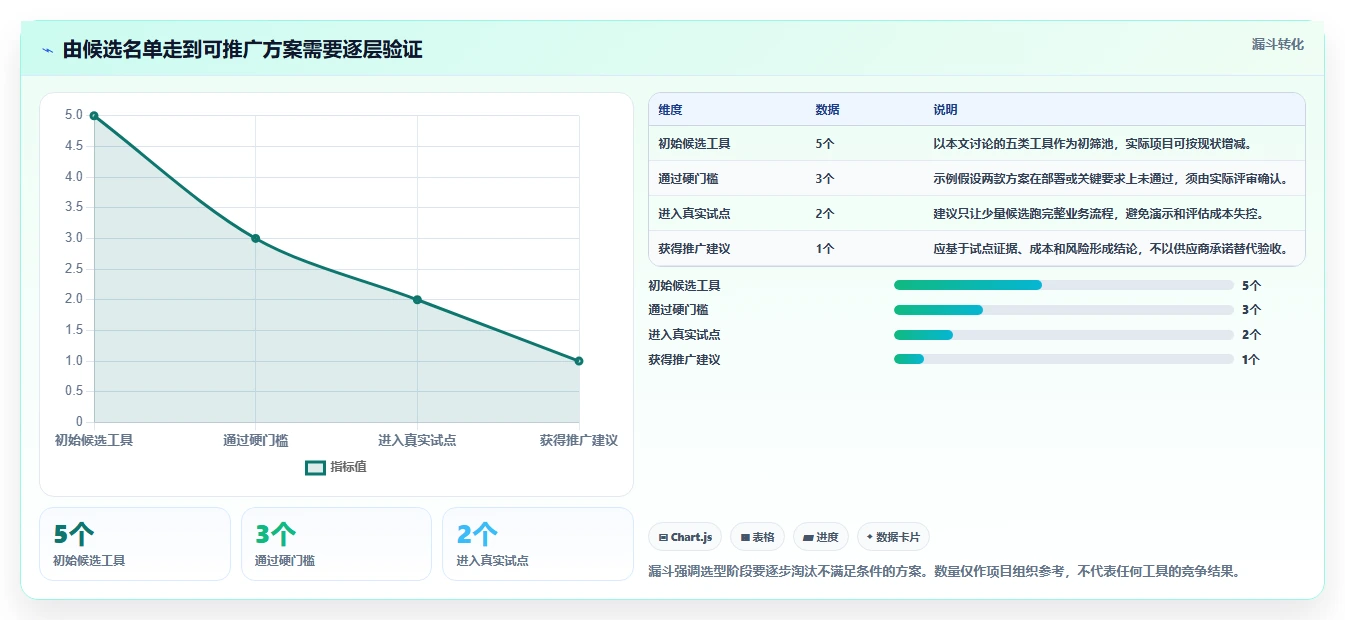Click the footer note starting 漏斗强调选型阶段
This screenshot has height=620, width=1345.
(x=944, y=572)
